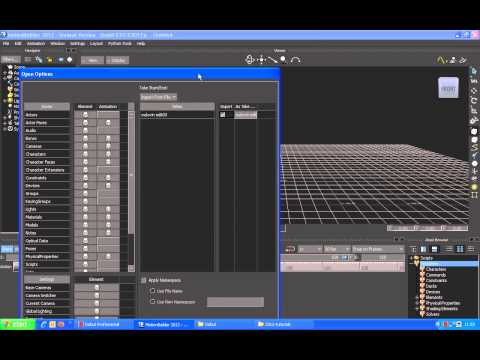Open the Python Tools menu
Viewport: 480px width, 360px height.
click(x=120, y=44)
